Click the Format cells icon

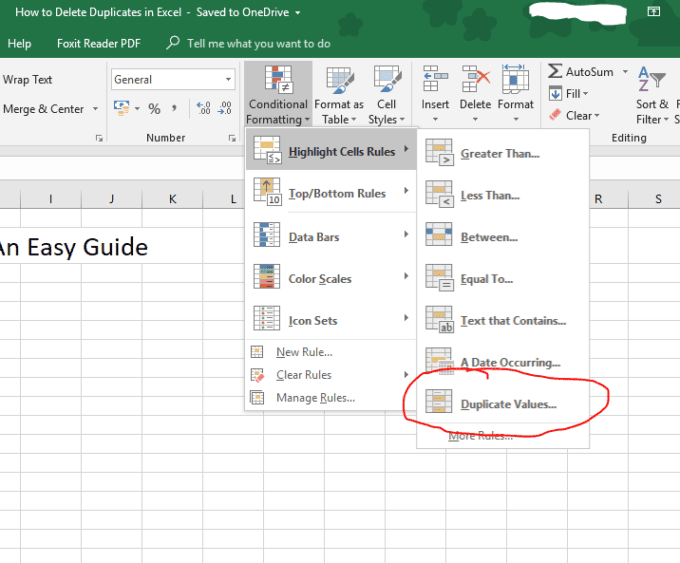(x=515, y=80)
